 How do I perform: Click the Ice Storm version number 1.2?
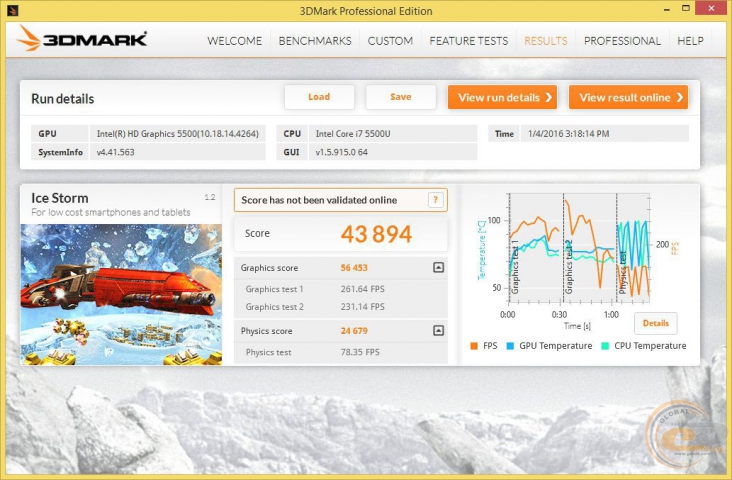tap(210, 198)
